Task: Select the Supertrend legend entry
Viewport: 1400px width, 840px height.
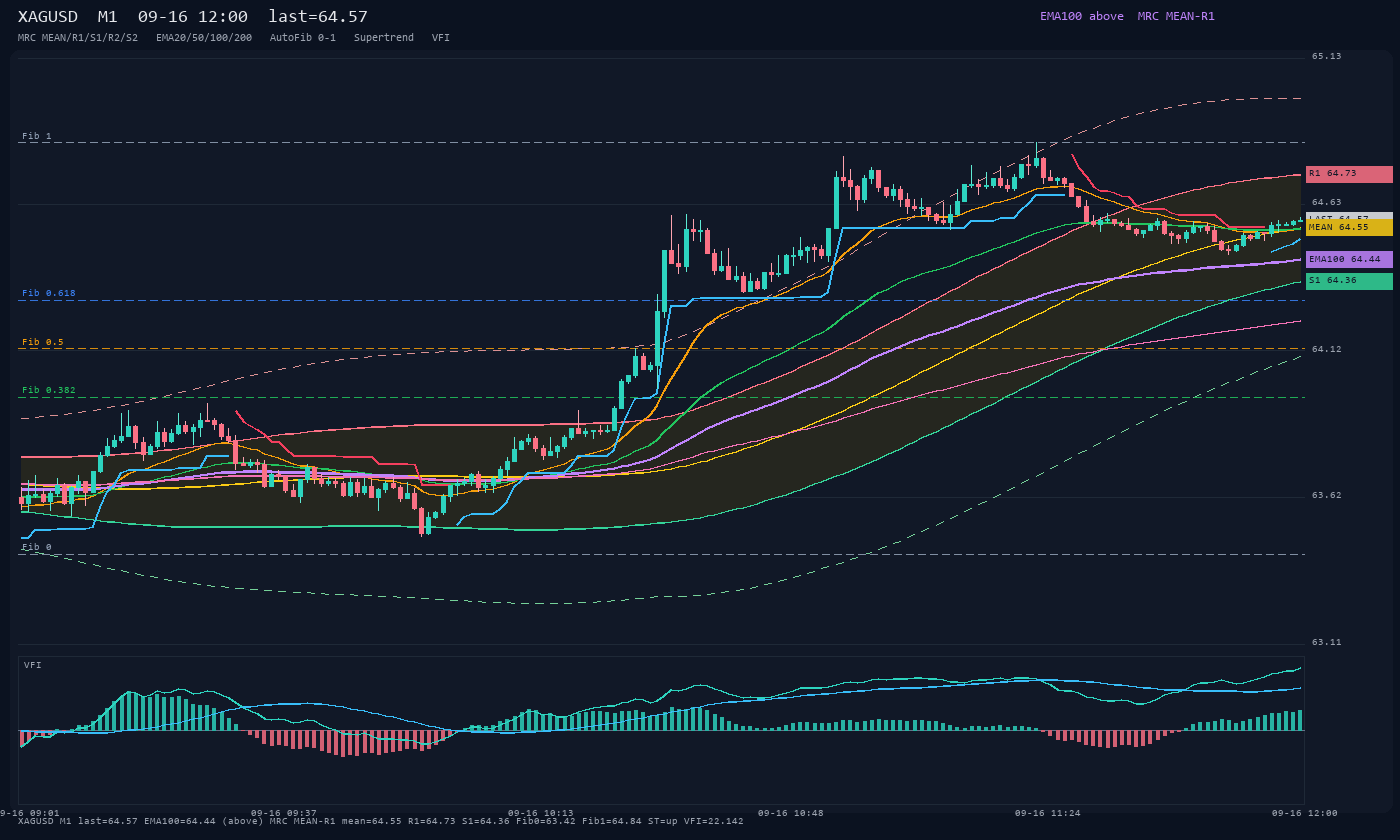Action: 384,38
